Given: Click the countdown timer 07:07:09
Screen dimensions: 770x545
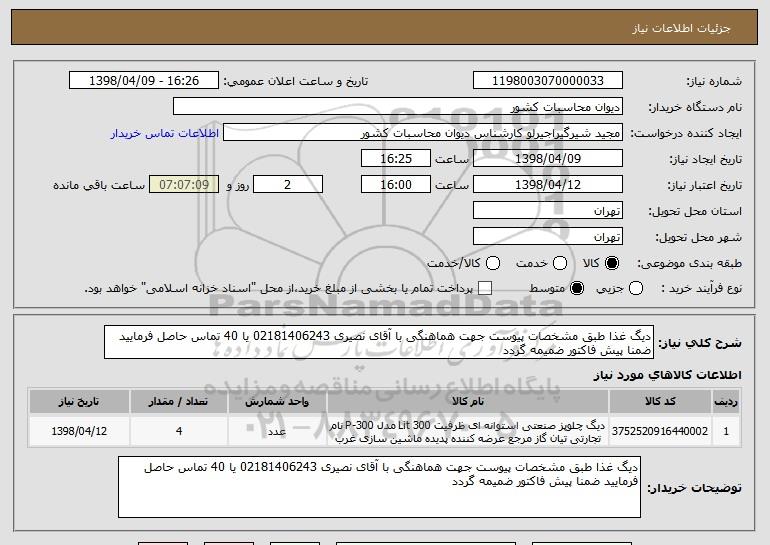Looking at the screenshot, I should coord(184,185).
